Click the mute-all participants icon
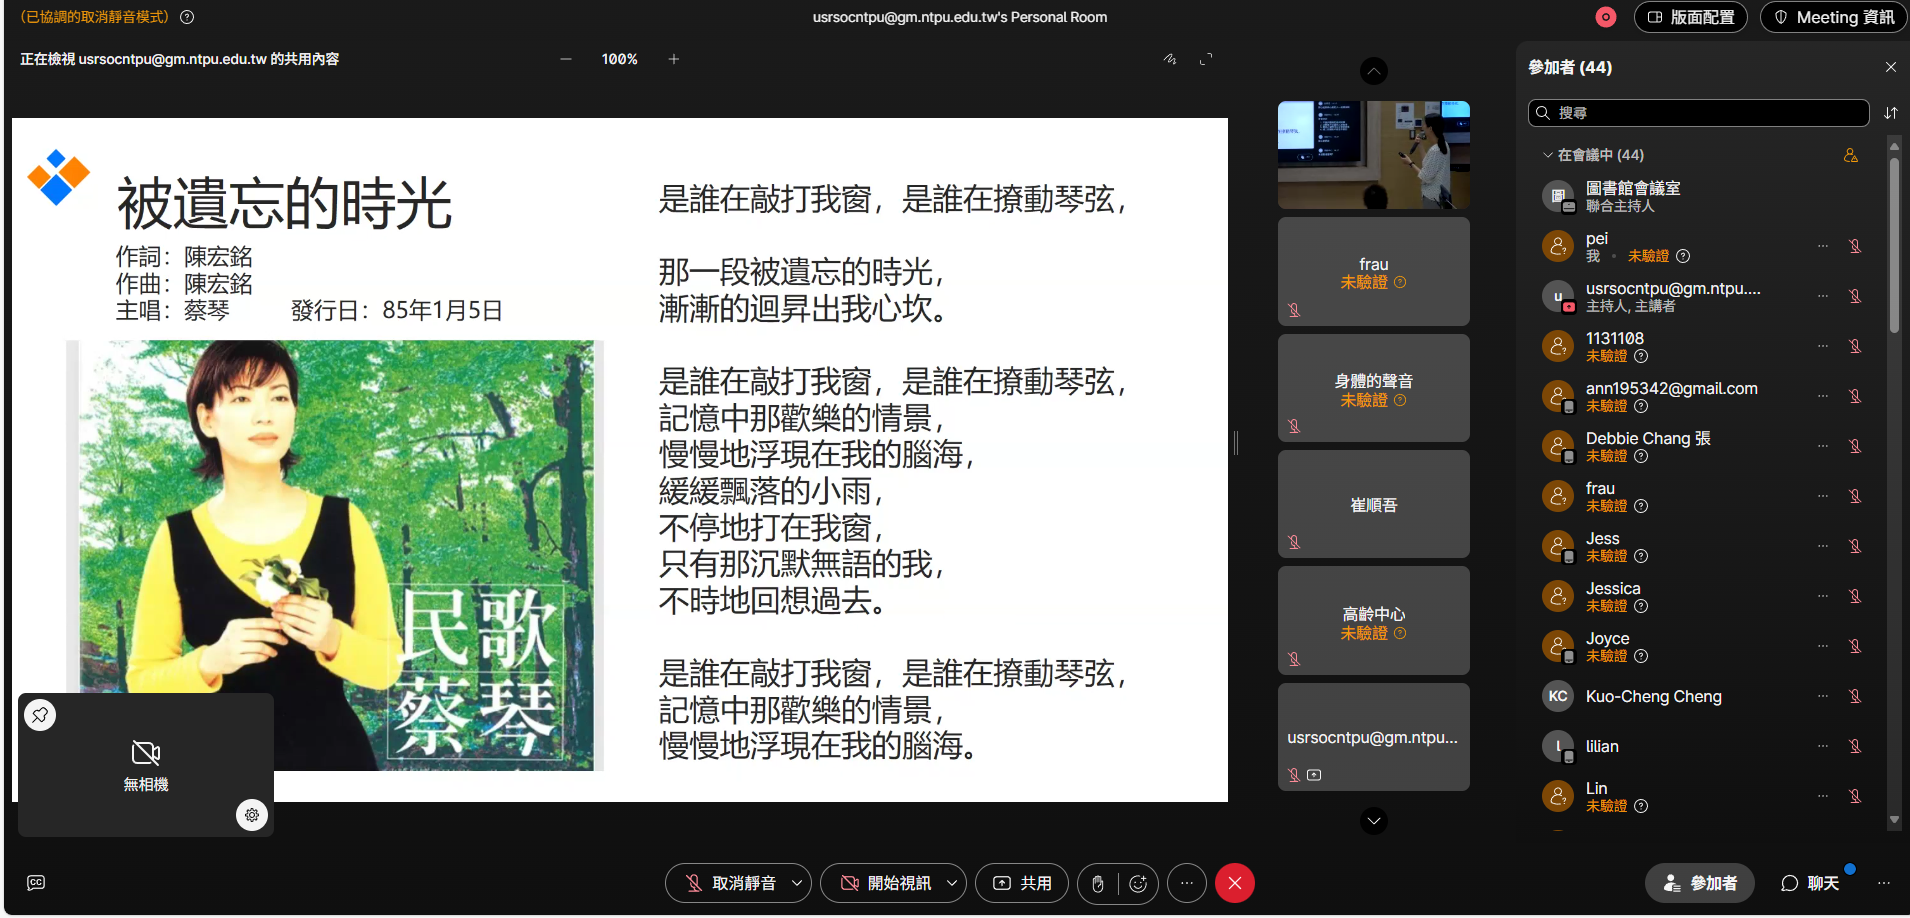Viewport: 1910px width, 918px height. point(1851,155)
